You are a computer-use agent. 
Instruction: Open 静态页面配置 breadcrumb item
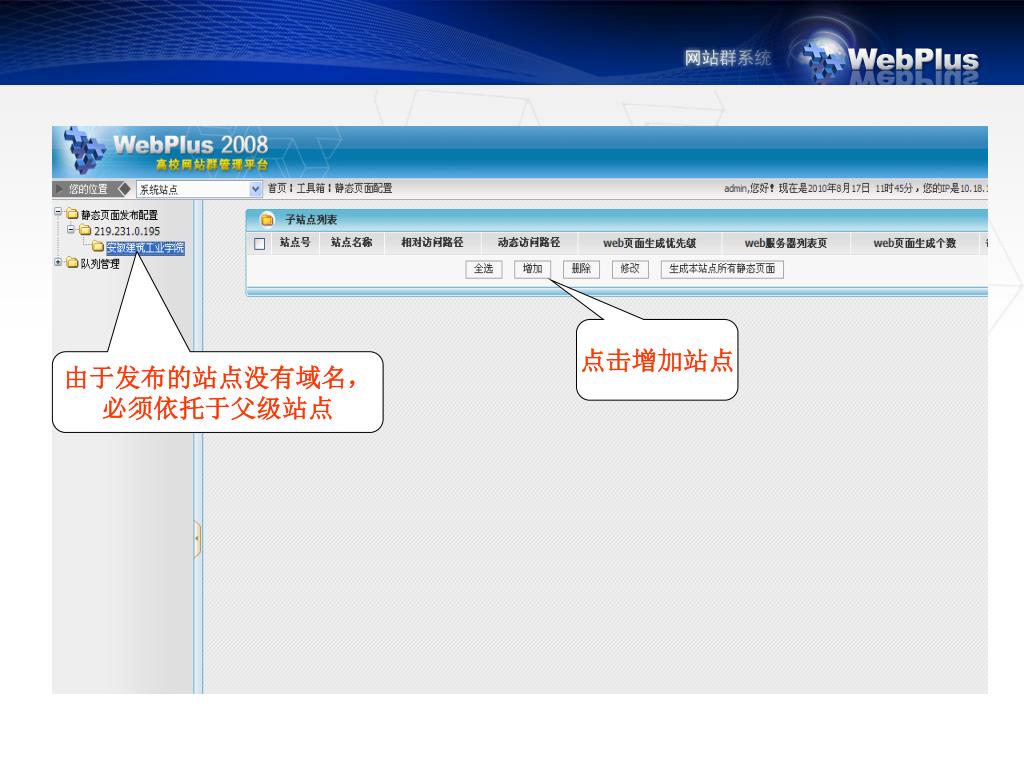(x=363, y=188)
